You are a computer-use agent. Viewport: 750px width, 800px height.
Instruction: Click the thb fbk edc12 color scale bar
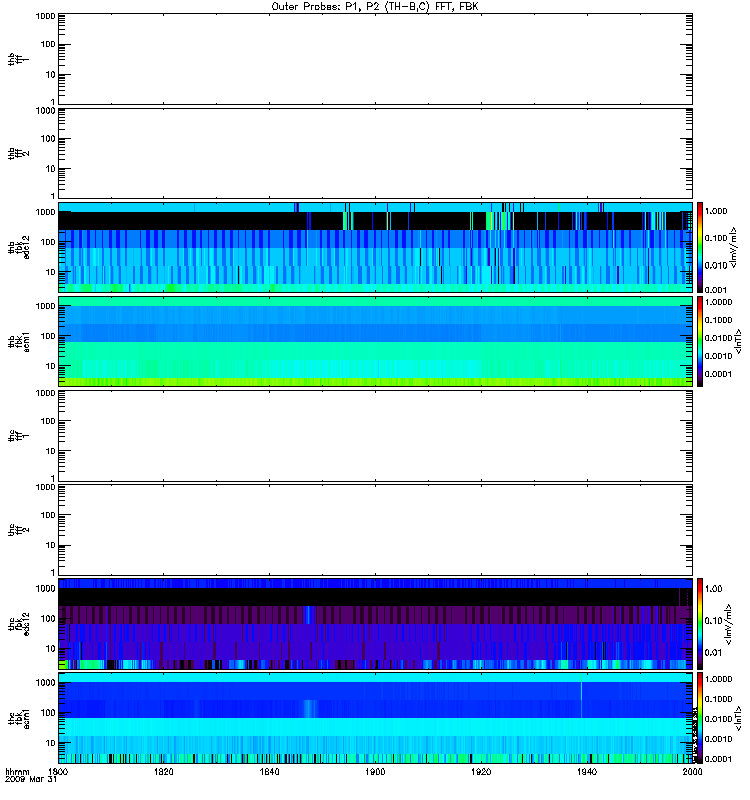point(700,247)
